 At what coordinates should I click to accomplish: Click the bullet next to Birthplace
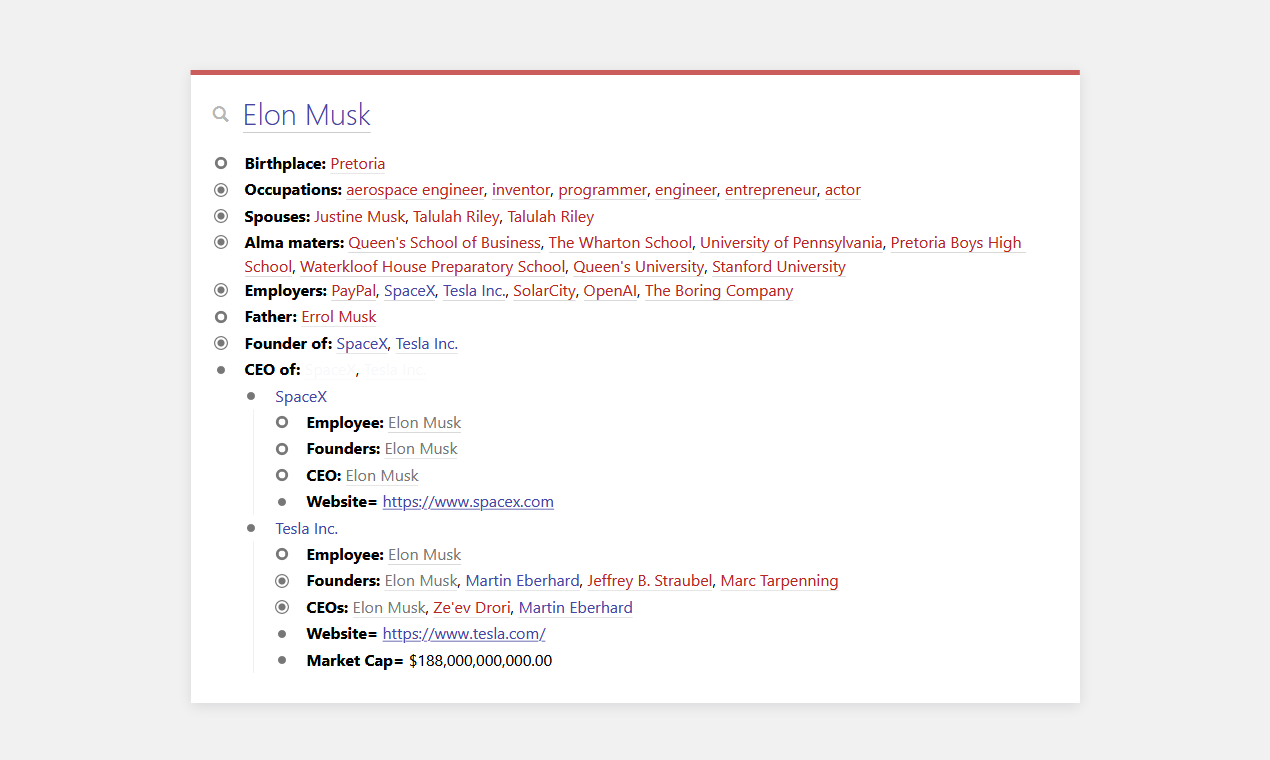[x=221, y=163]
